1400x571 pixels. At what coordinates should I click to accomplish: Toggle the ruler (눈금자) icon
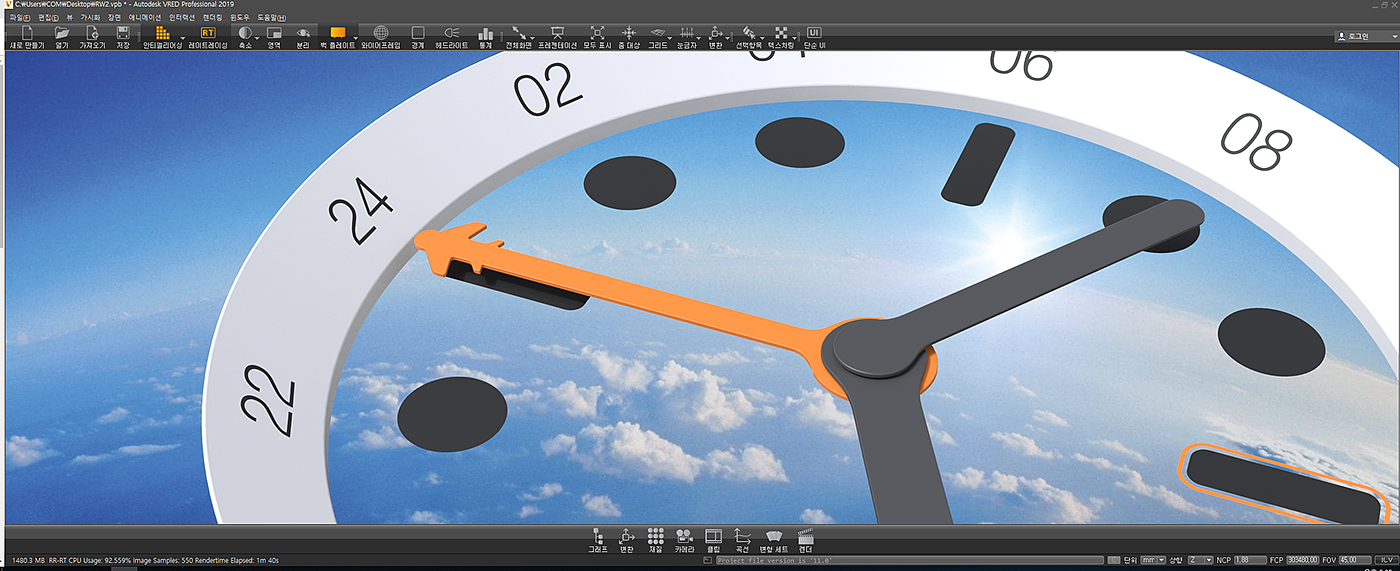click(687, 33)
